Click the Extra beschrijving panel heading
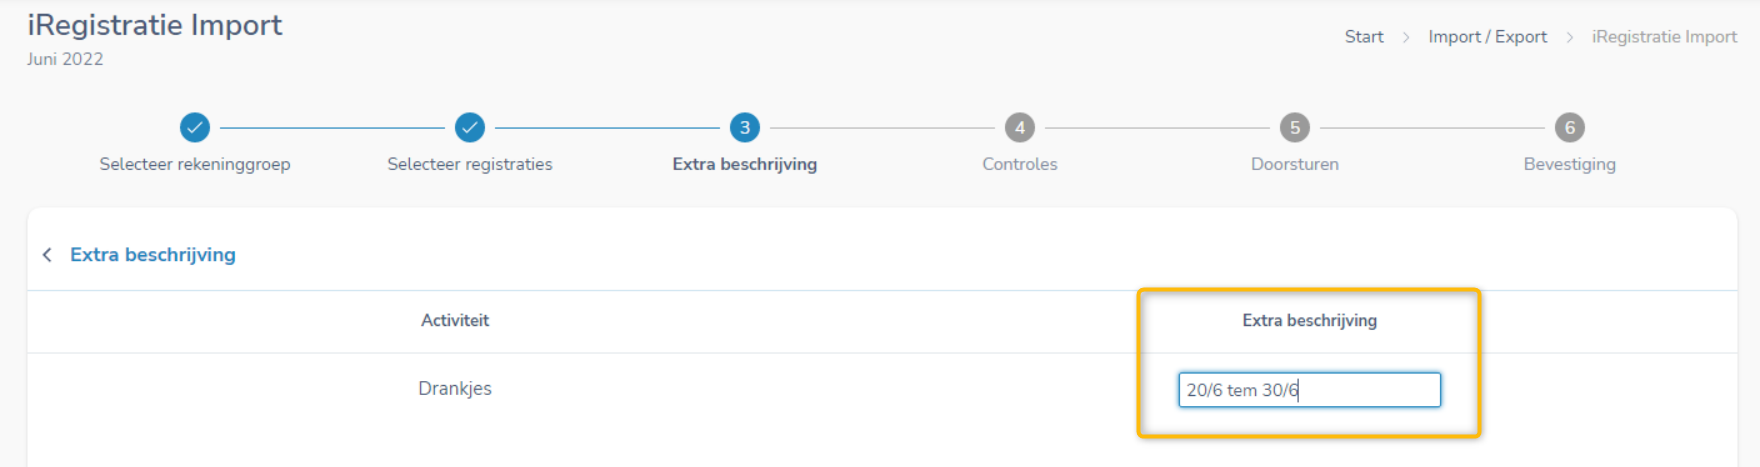 pyautogui.click(x=153, y=255)
